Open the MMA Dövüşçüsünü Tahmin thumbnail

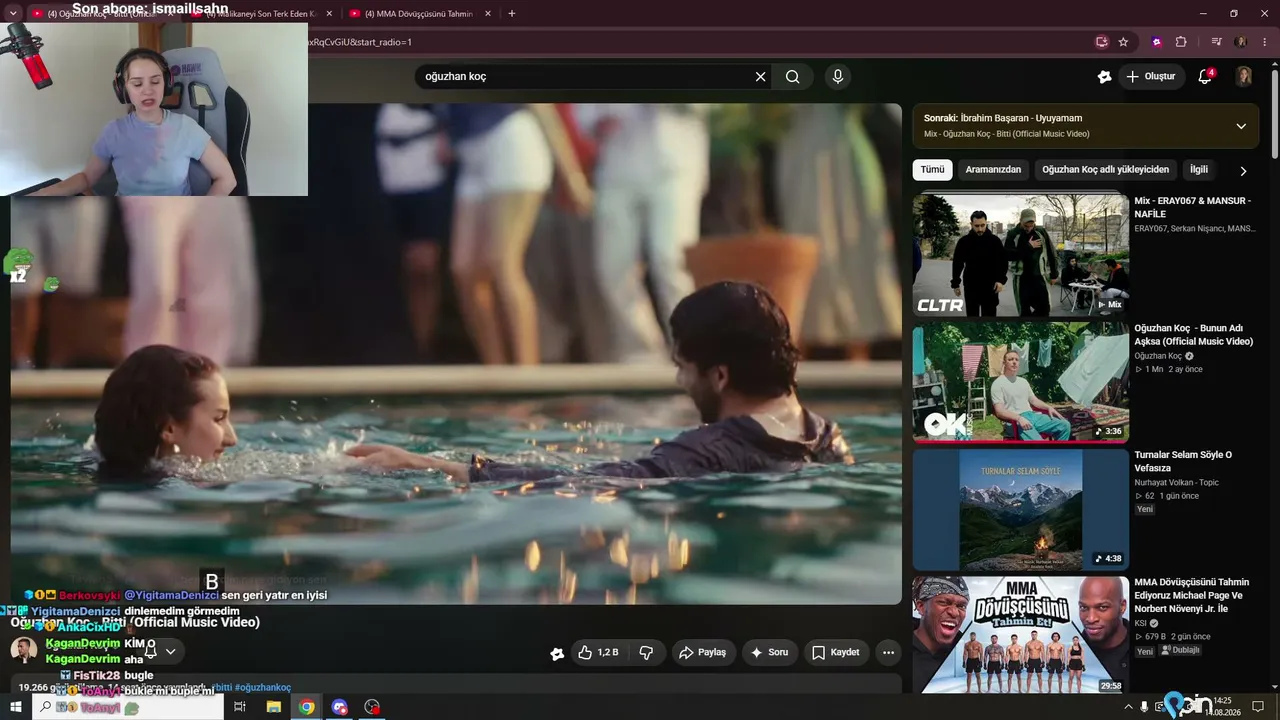coord(1020,635)
